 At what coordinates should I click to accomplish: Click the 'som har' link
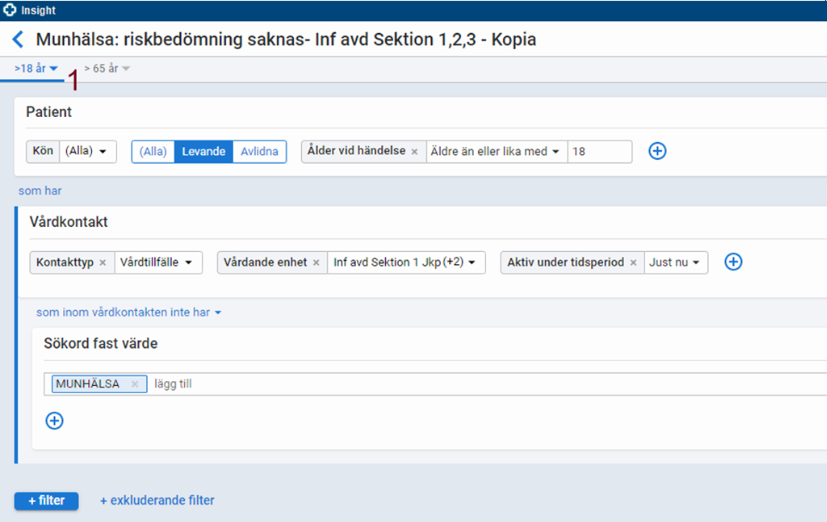click(x=40, y=191)
